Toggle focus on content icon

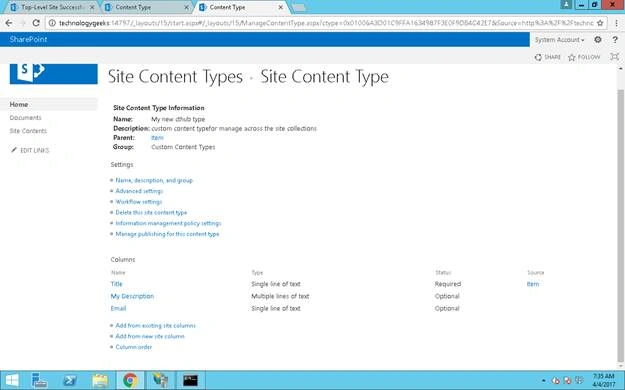[x=615, y=57]
